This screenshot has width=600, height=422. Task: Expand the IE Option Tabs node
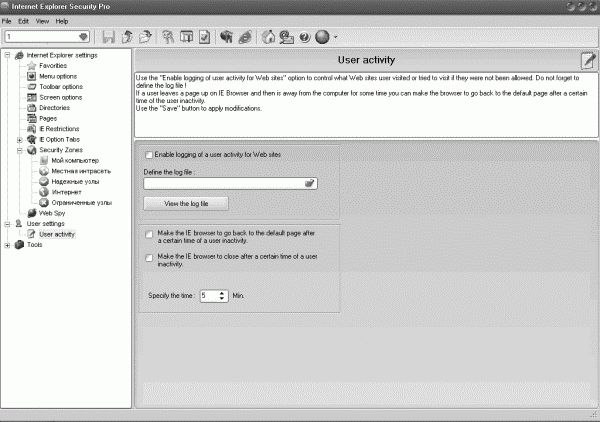(20, 139)
